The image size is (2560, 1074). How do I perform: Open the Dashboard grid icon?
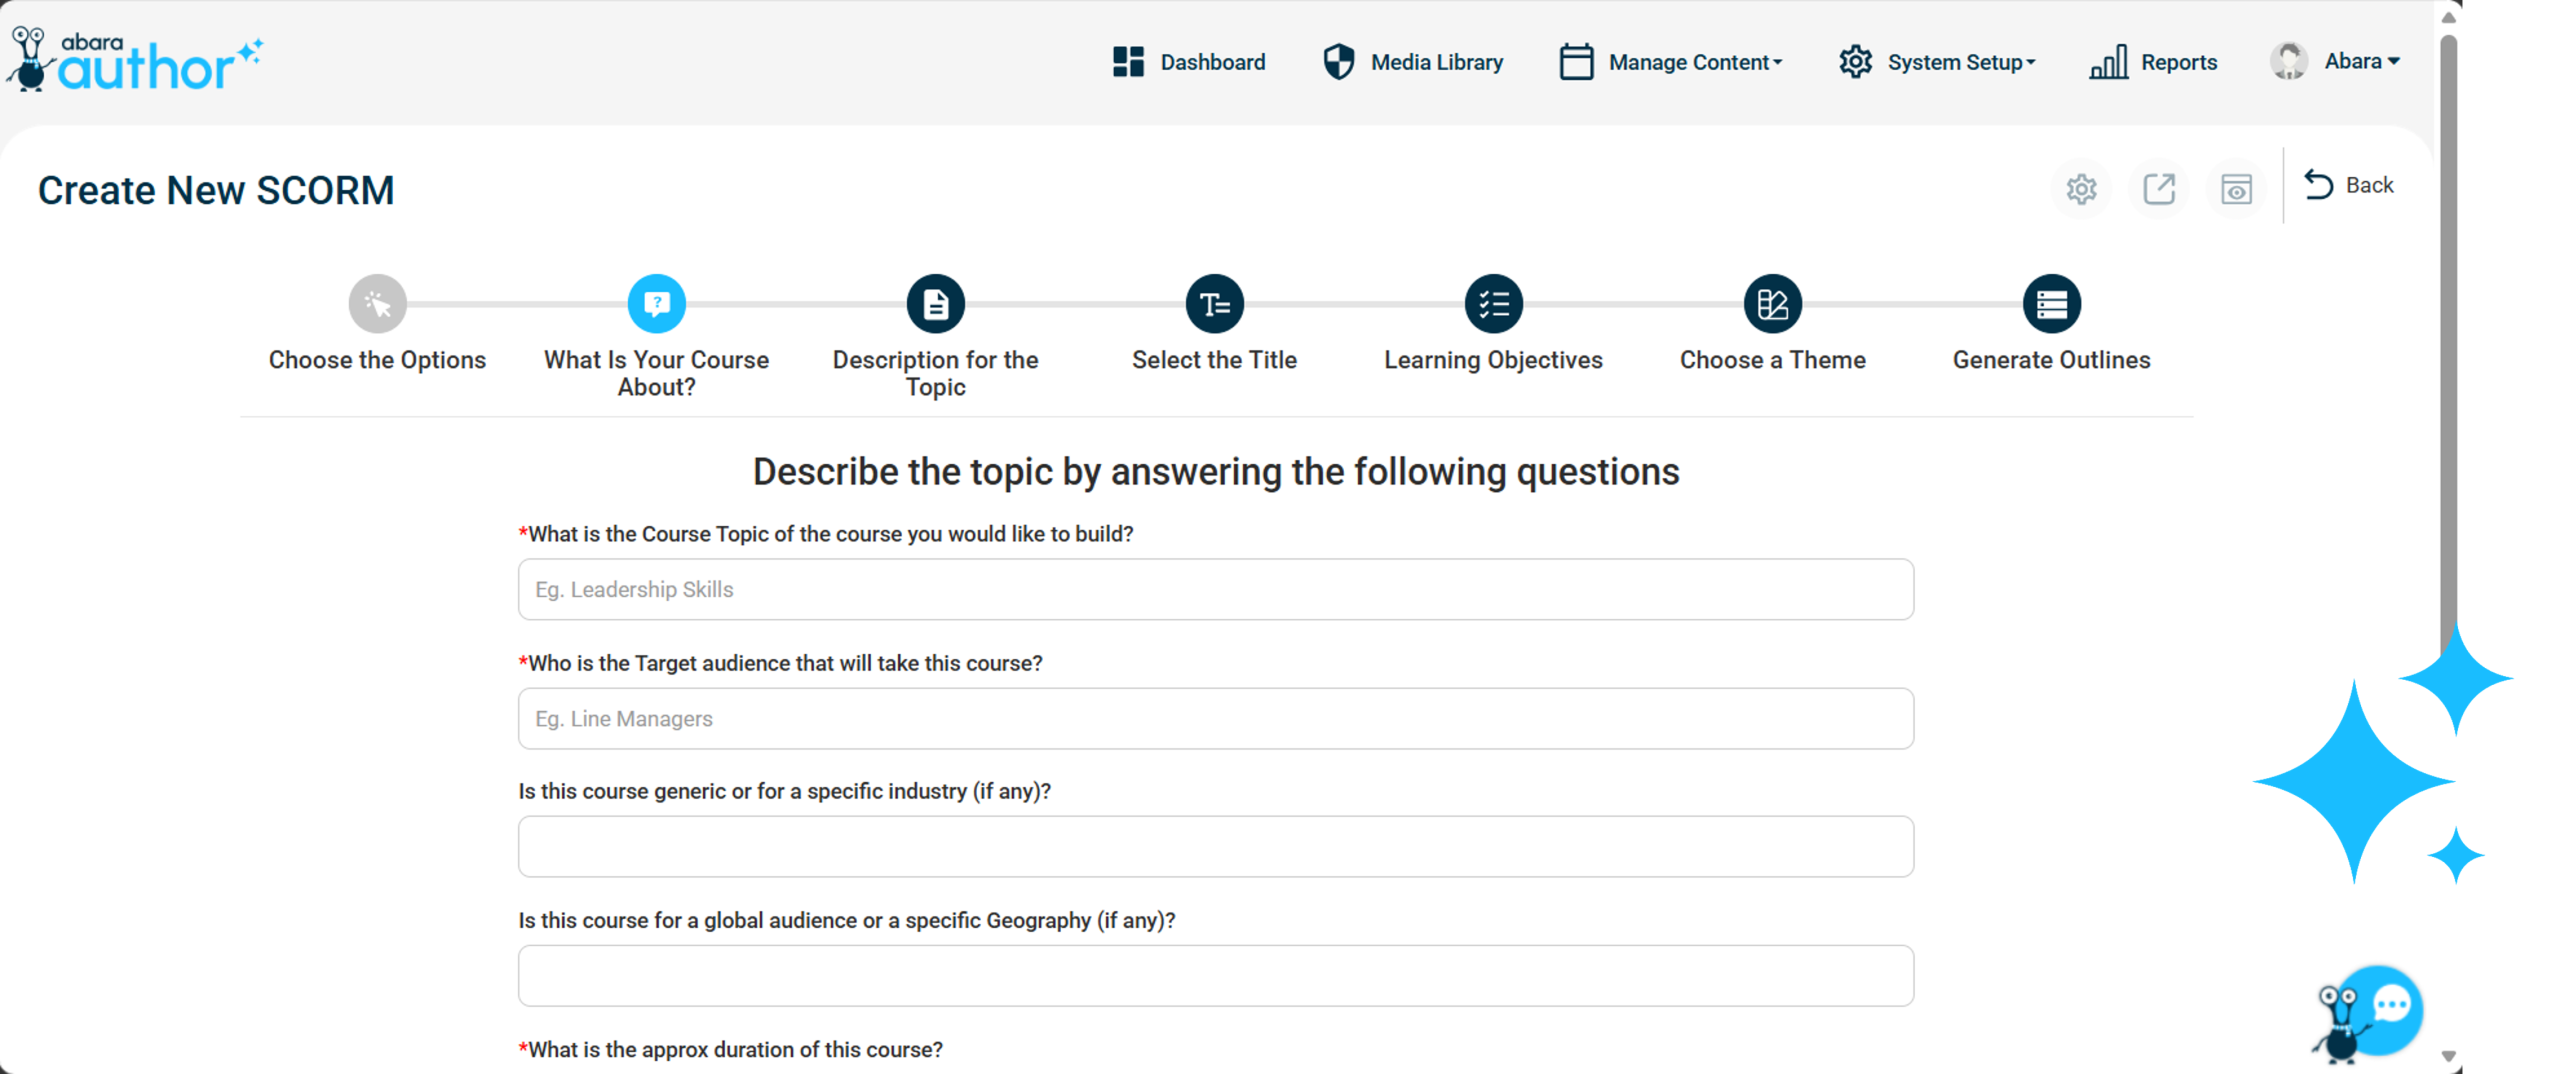(x=1127, y=62)
